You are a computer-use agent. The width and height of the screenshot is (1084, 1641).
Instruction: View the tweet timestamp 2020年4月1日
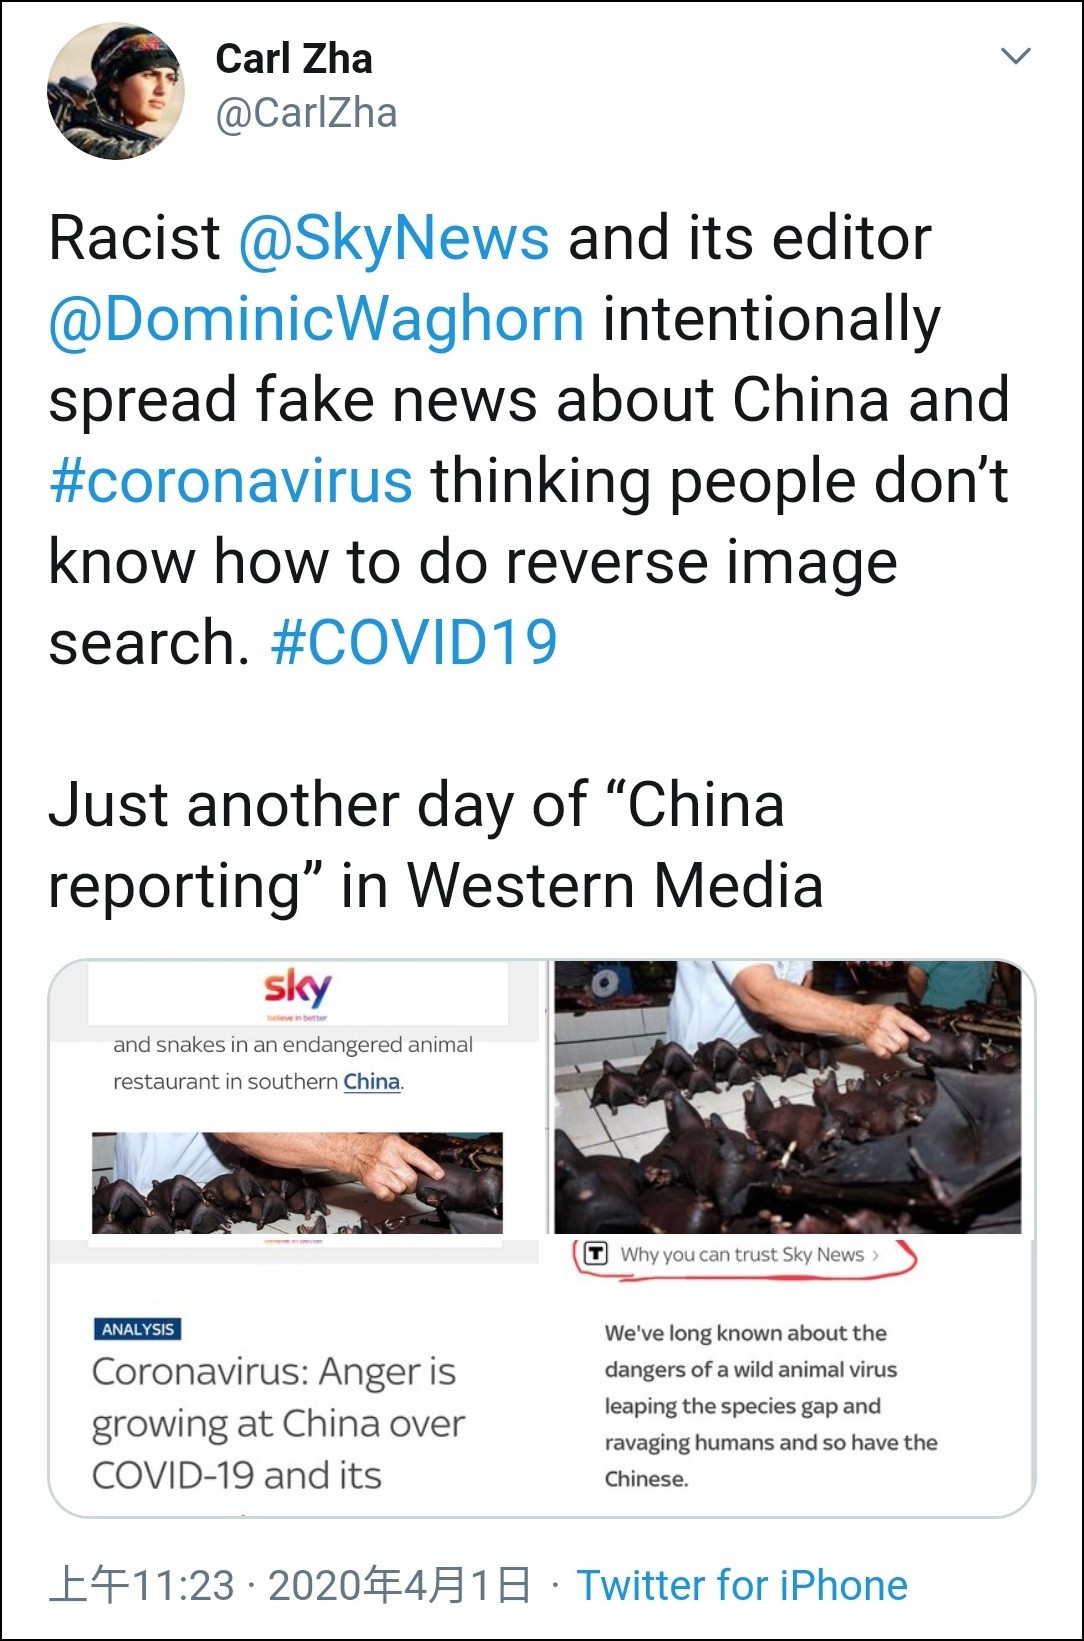pyautogui.click(x=399, y=1585)
